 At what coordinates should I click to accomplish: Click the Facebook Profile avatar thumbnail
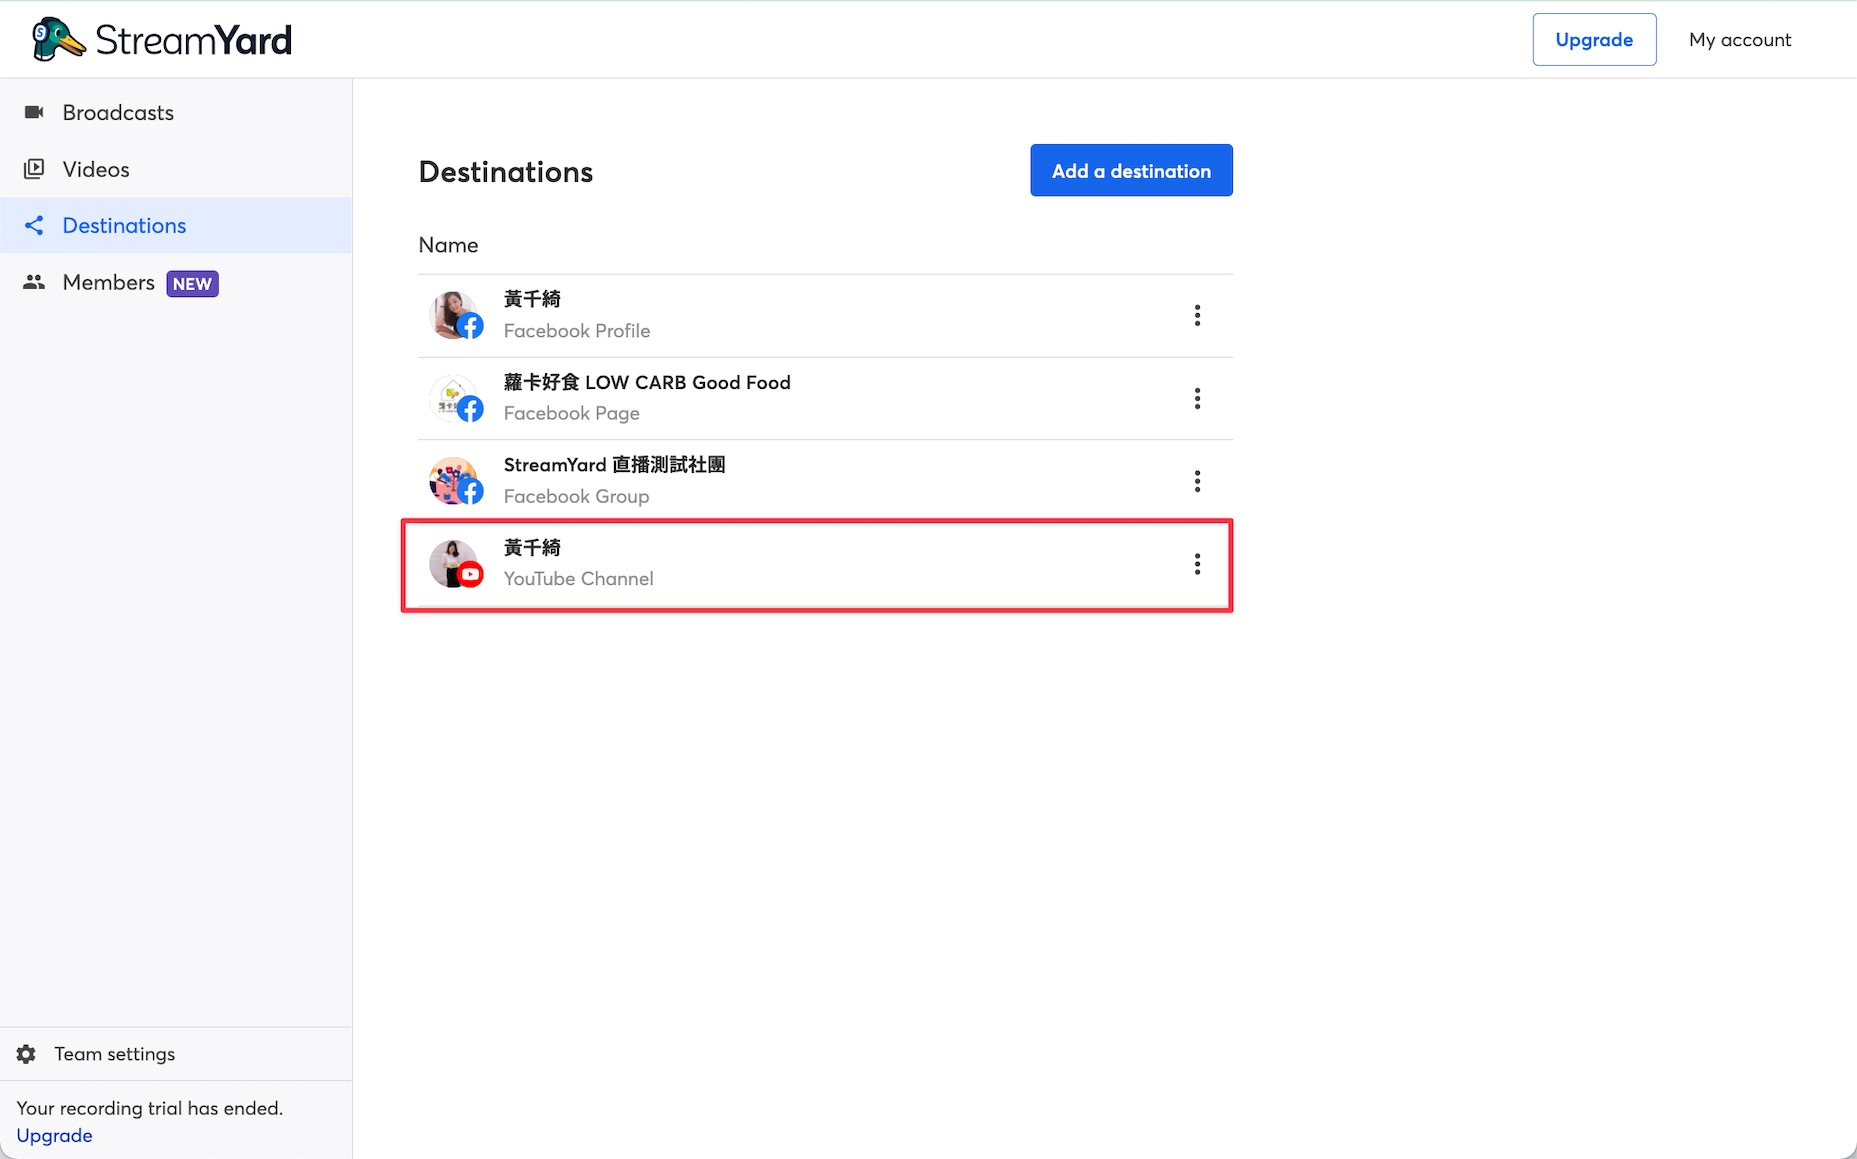click(456, 316)
